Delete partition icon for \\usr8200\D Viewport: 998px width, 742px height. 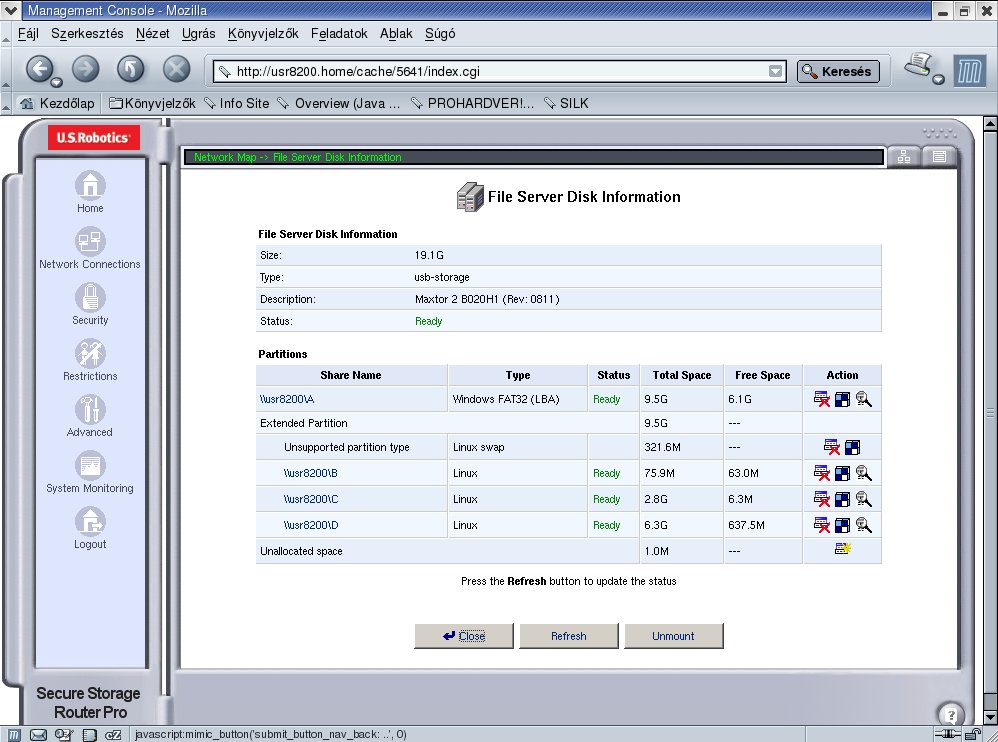pos(822,525)
